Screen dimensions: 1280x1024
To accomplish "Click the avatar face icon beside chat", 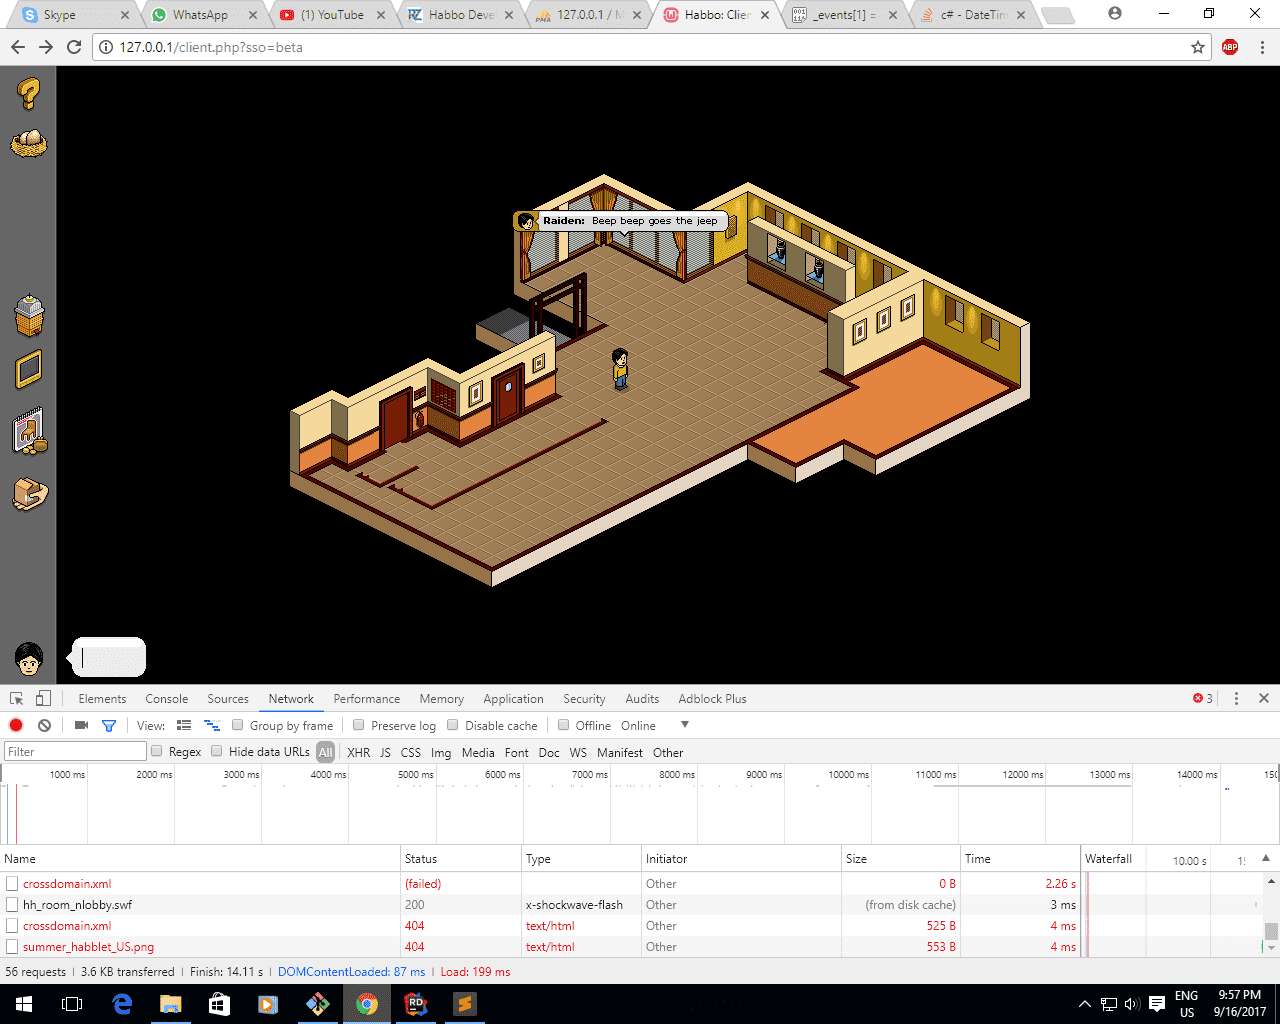I will tap(29, 658).
